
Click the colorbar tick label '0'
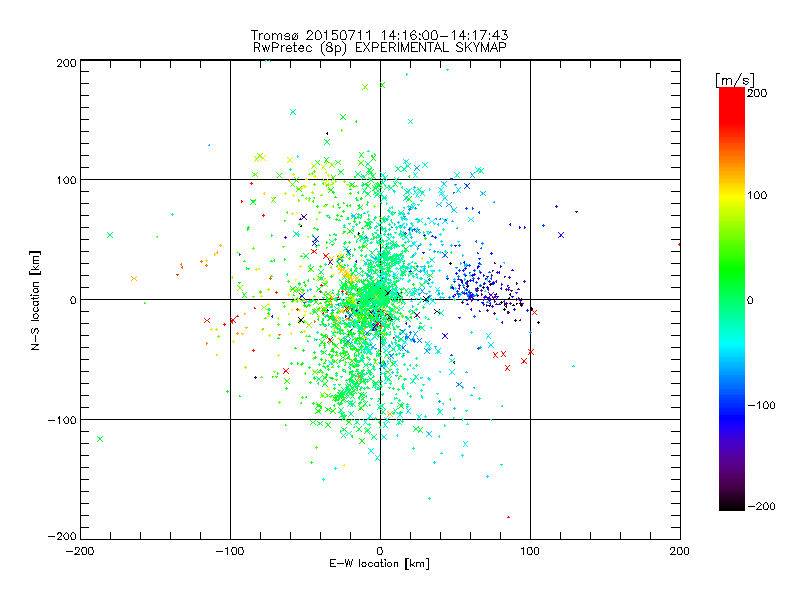(750, 300)
